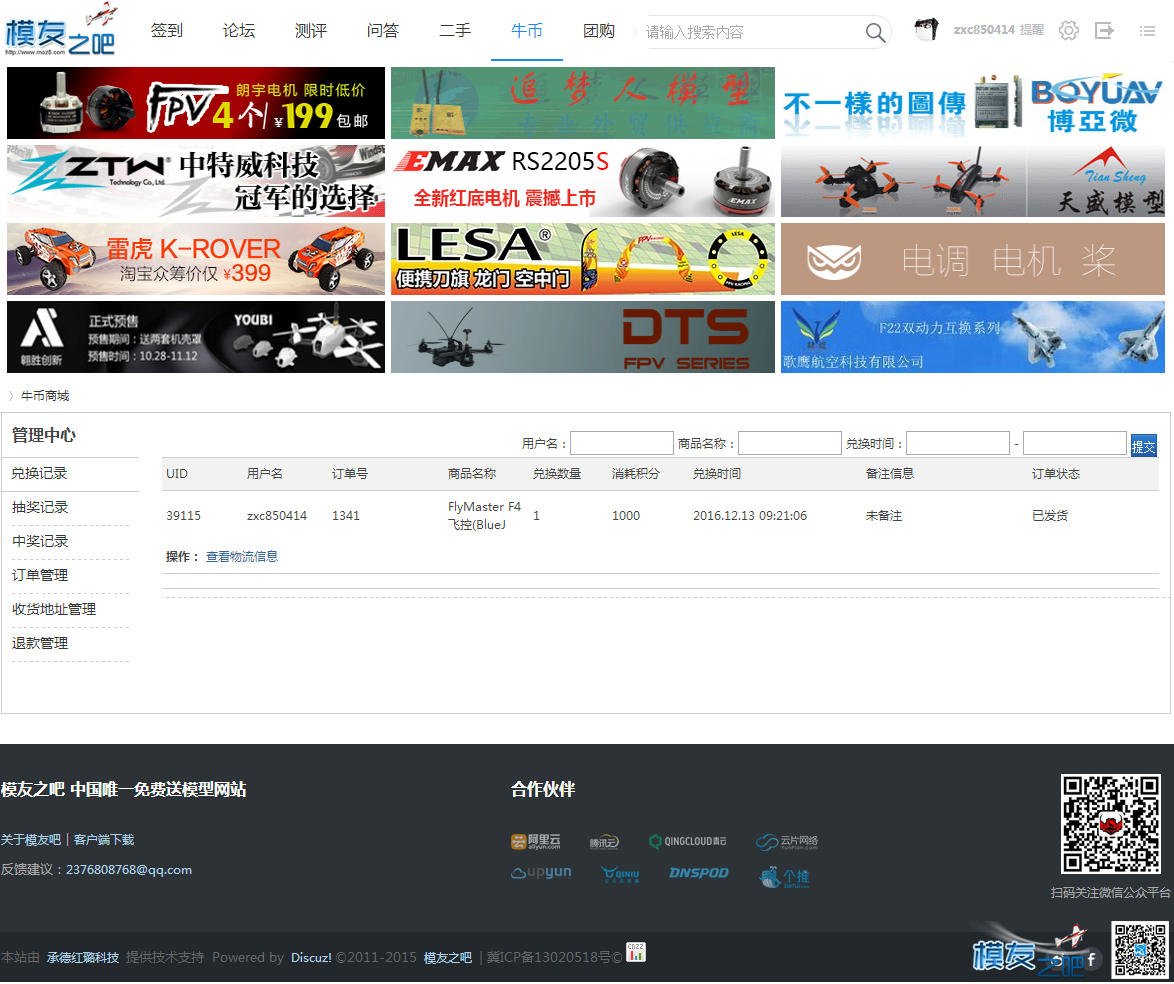Open the 雷虎 K-ROVER banner
Viewport: 1174px width, 984px height.
coord(195,258)
